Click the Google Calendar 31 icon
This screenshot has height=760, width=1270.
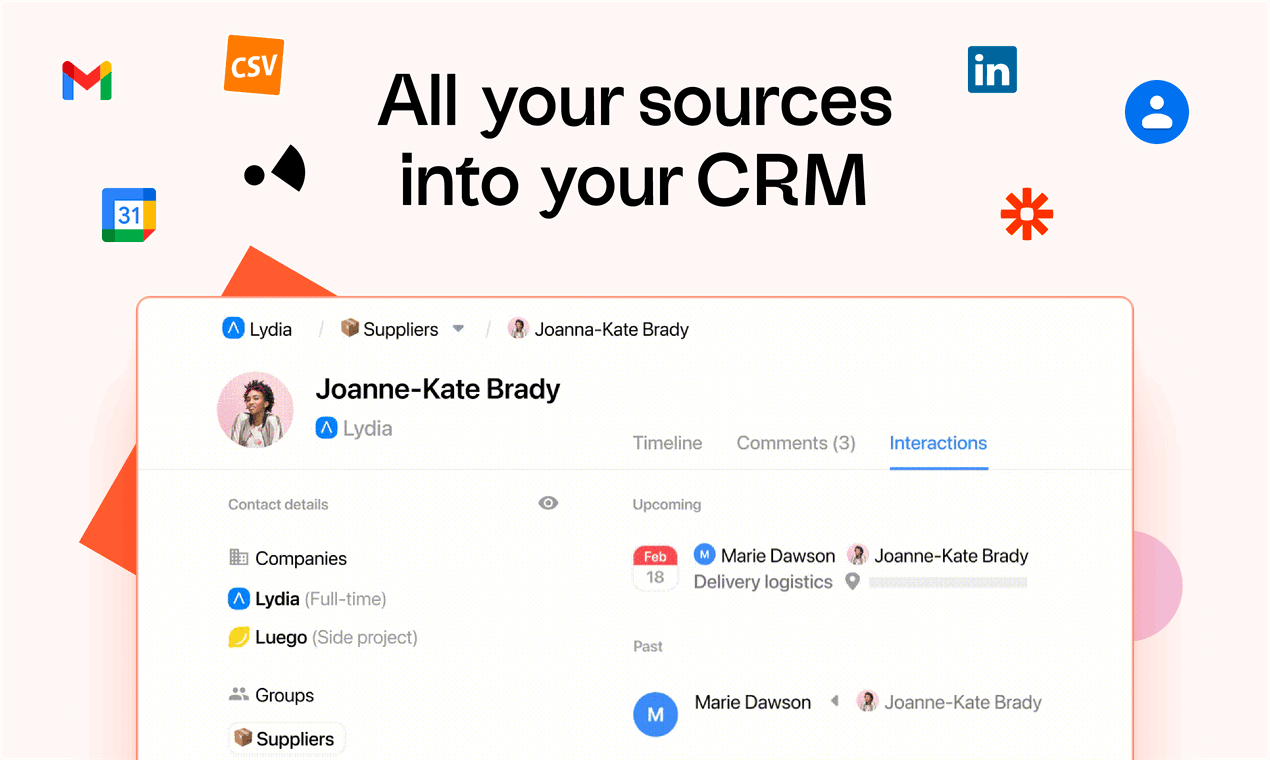tap(129, 215)
